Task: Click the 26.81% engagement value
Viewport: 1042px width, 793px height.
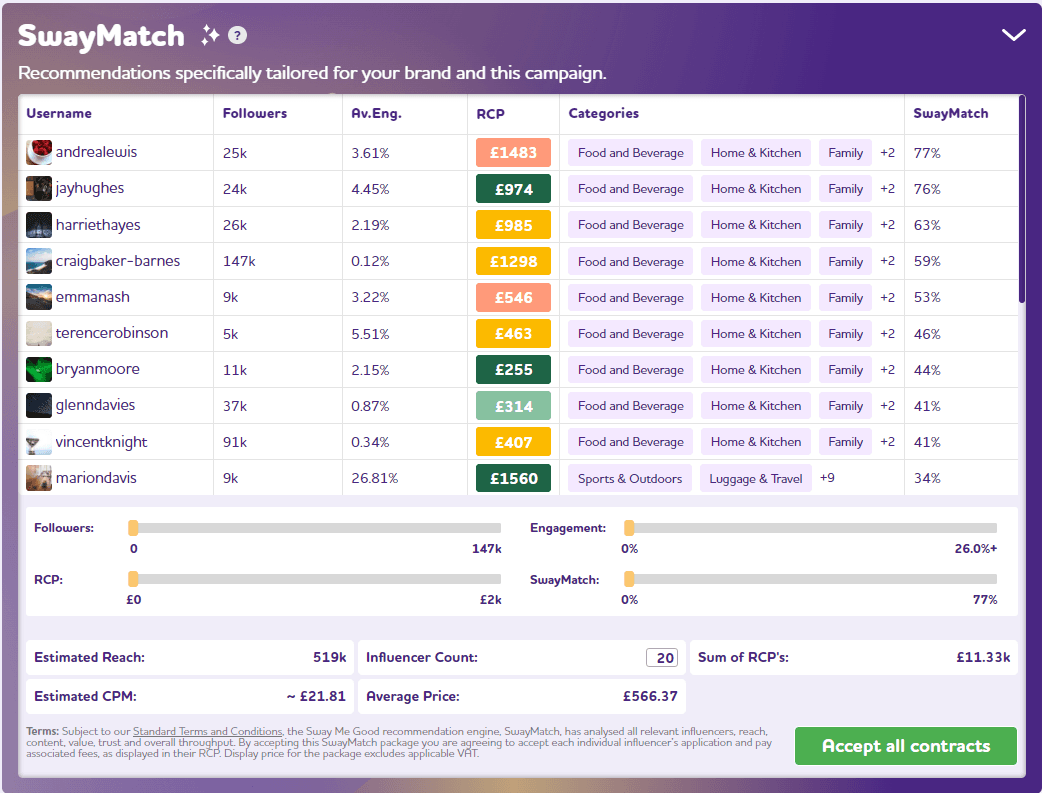Action: [x=375, y=478]
